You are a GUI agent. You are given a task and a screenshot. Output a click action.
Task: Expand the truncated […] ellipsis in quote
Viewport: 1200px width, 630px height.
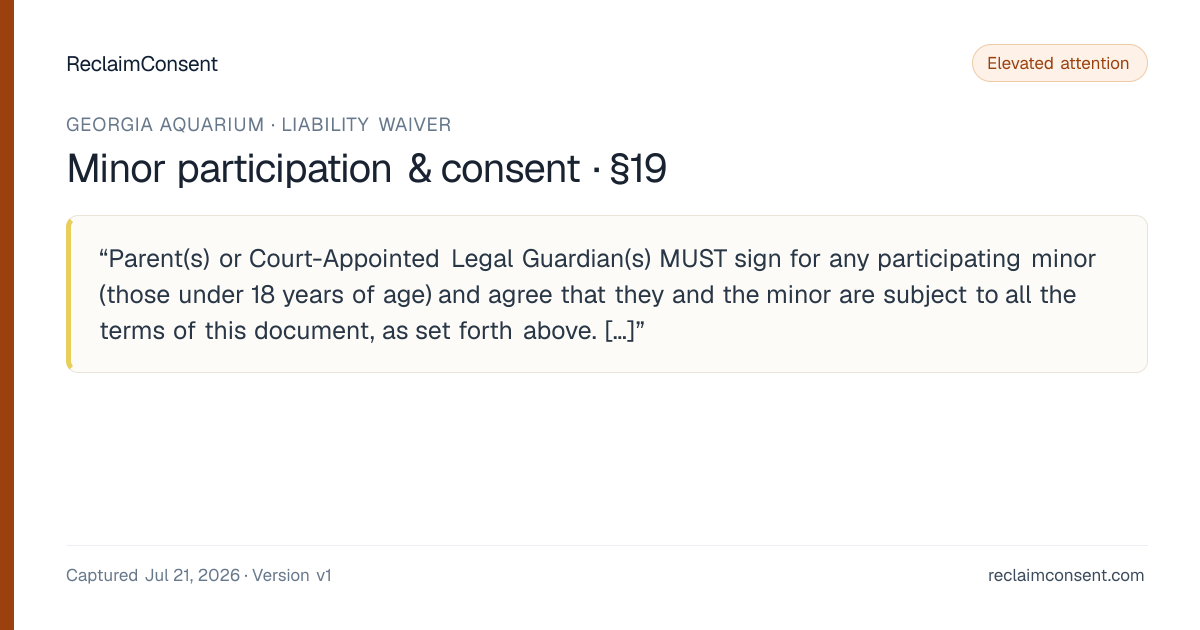(x=620, y=331)
